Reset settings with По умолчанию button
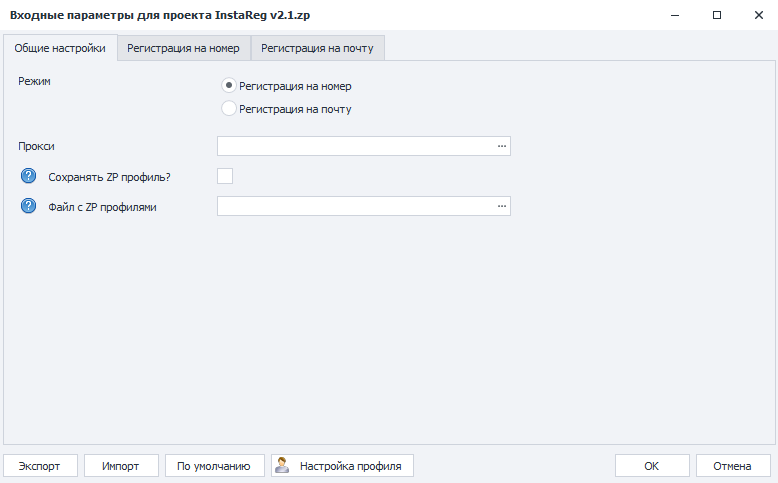778x483 pixels. (x=214, y=466)
